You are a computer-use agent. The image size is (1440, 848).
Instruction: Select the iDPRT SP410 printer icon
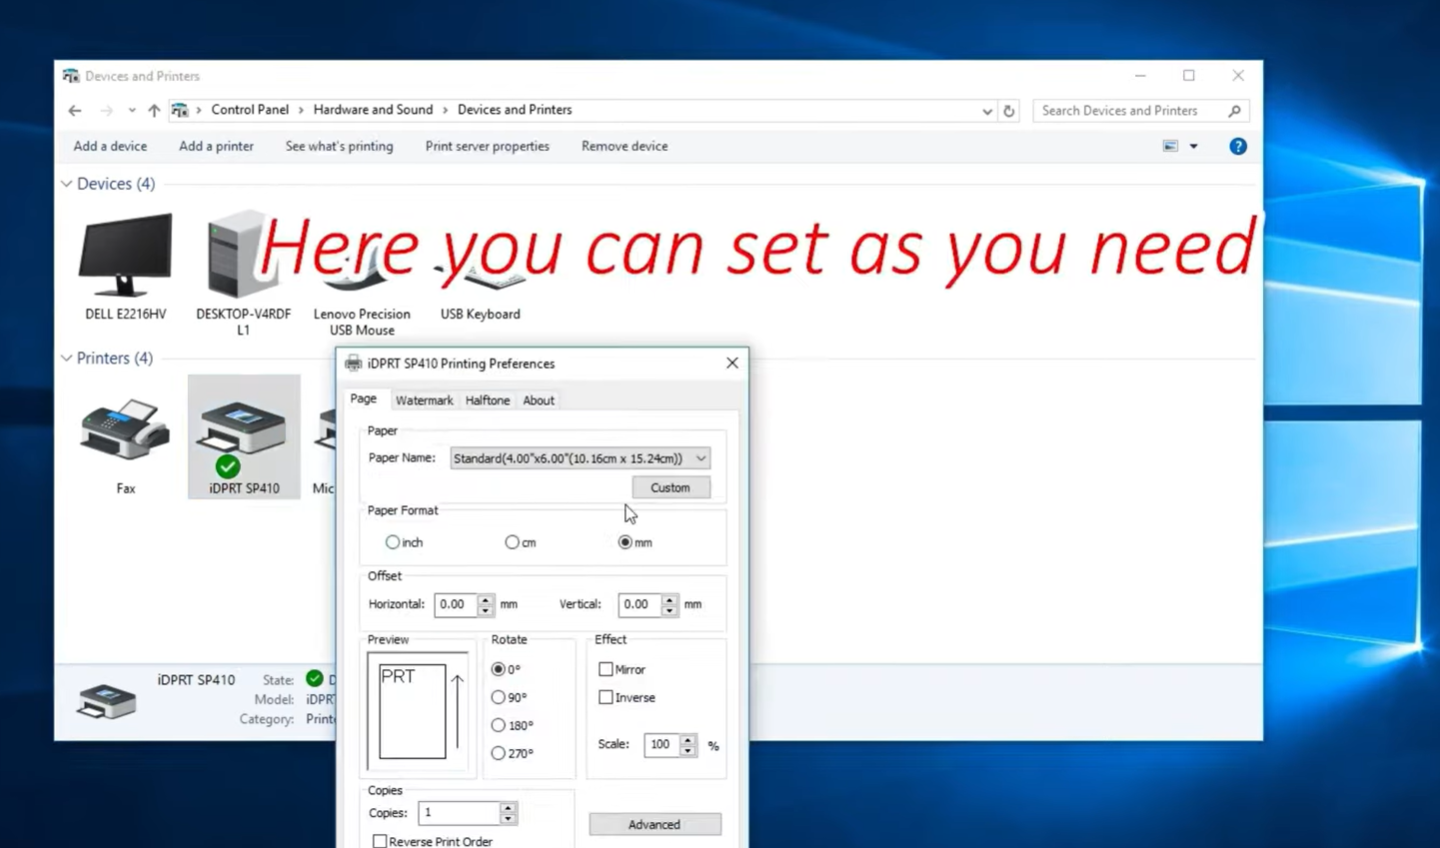[243, 437]
